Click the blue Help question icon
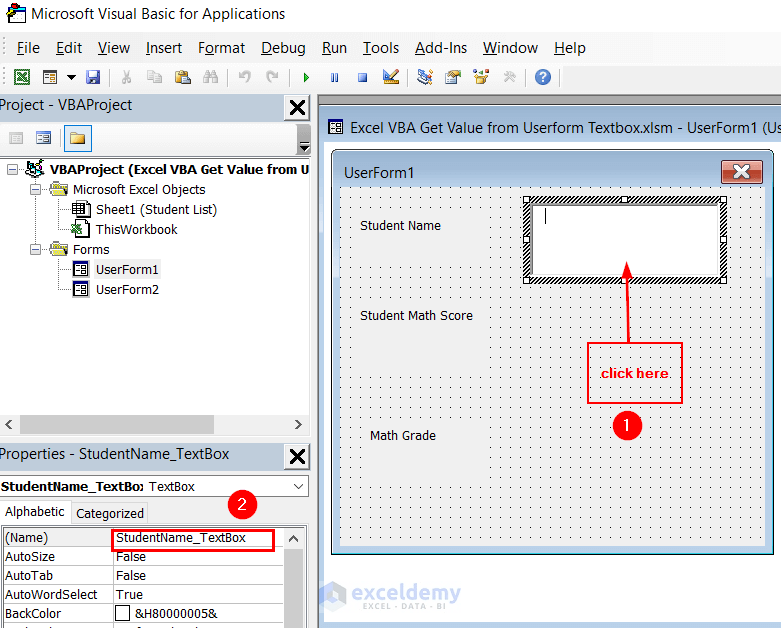Screen dimensions: 781x628 [542, 77]
